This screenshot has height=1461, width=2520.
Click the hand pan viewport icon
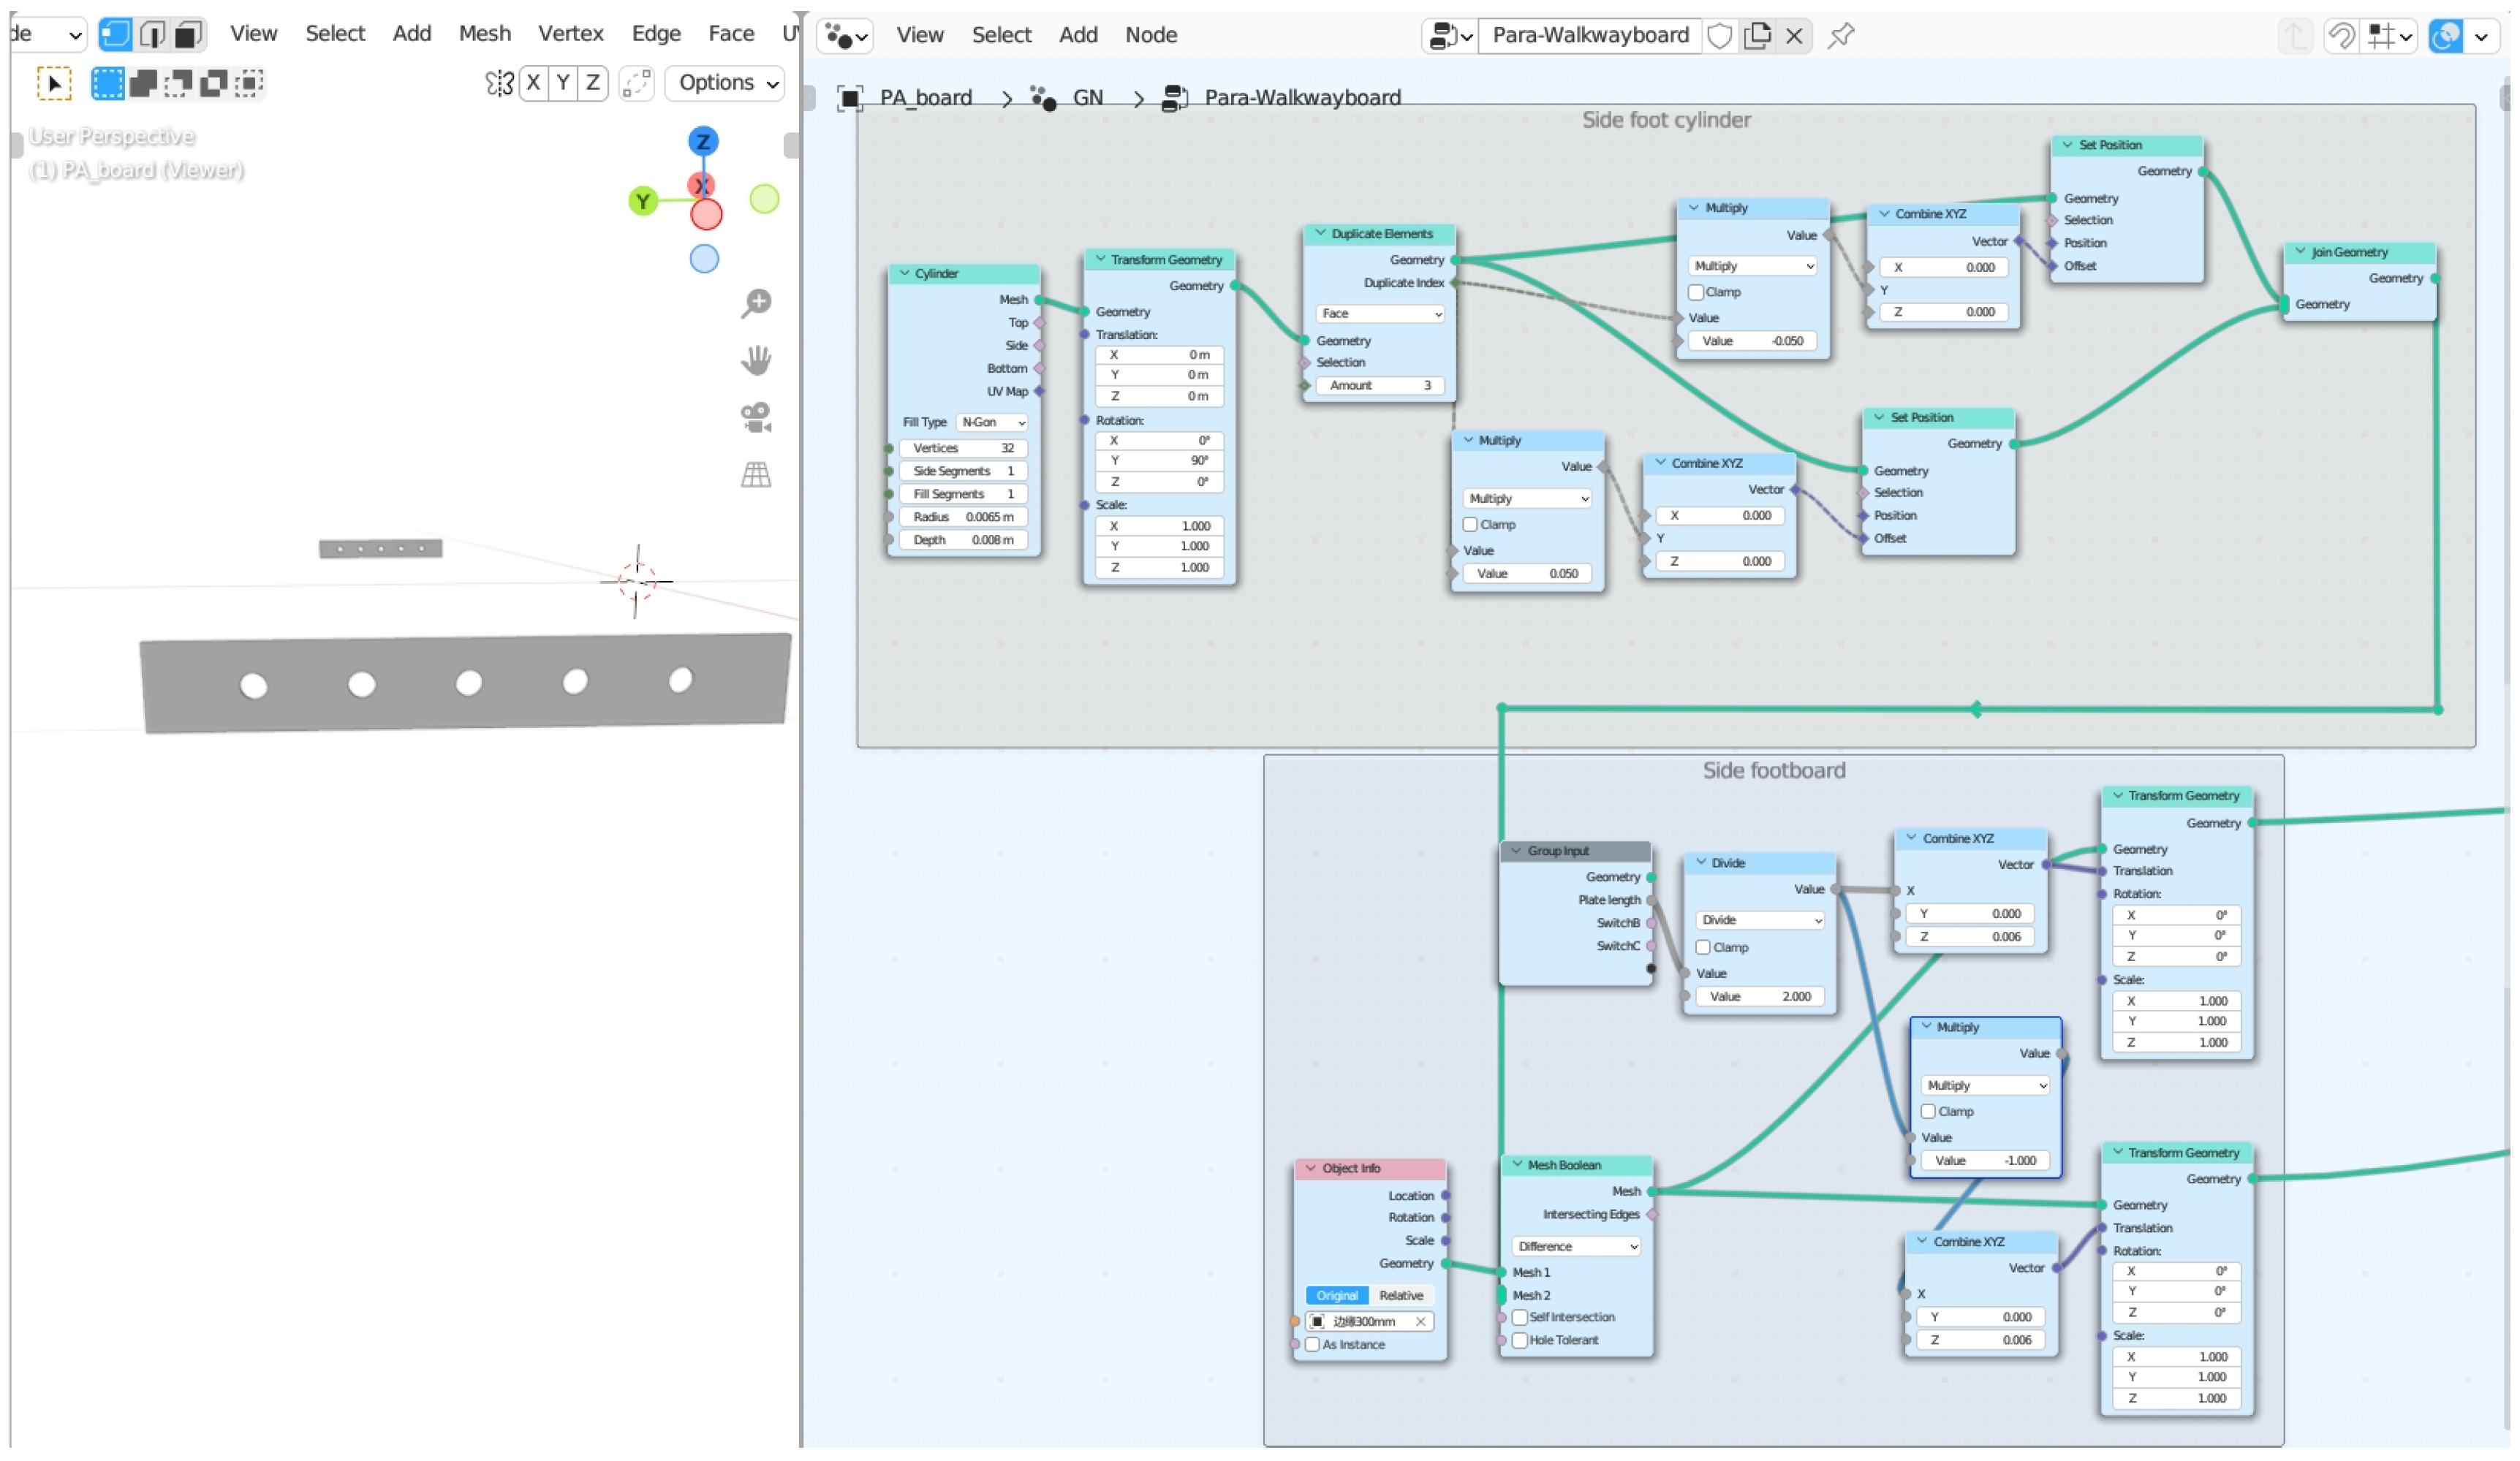756,360
